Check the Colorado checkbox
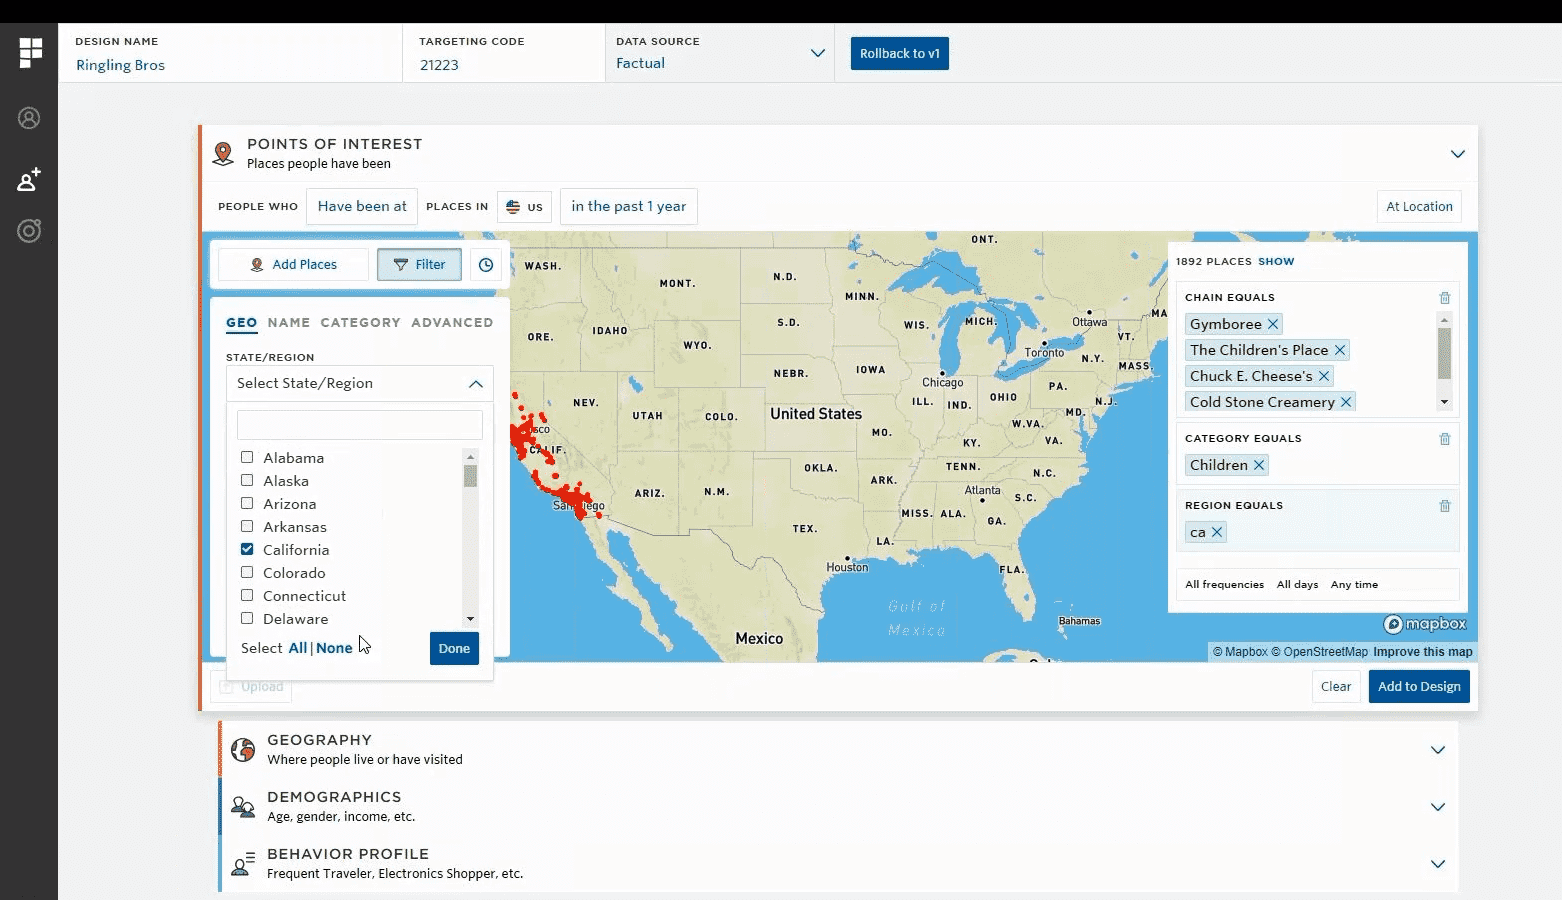The height and width of the screenshot is (900, 1562). point(247,572)
